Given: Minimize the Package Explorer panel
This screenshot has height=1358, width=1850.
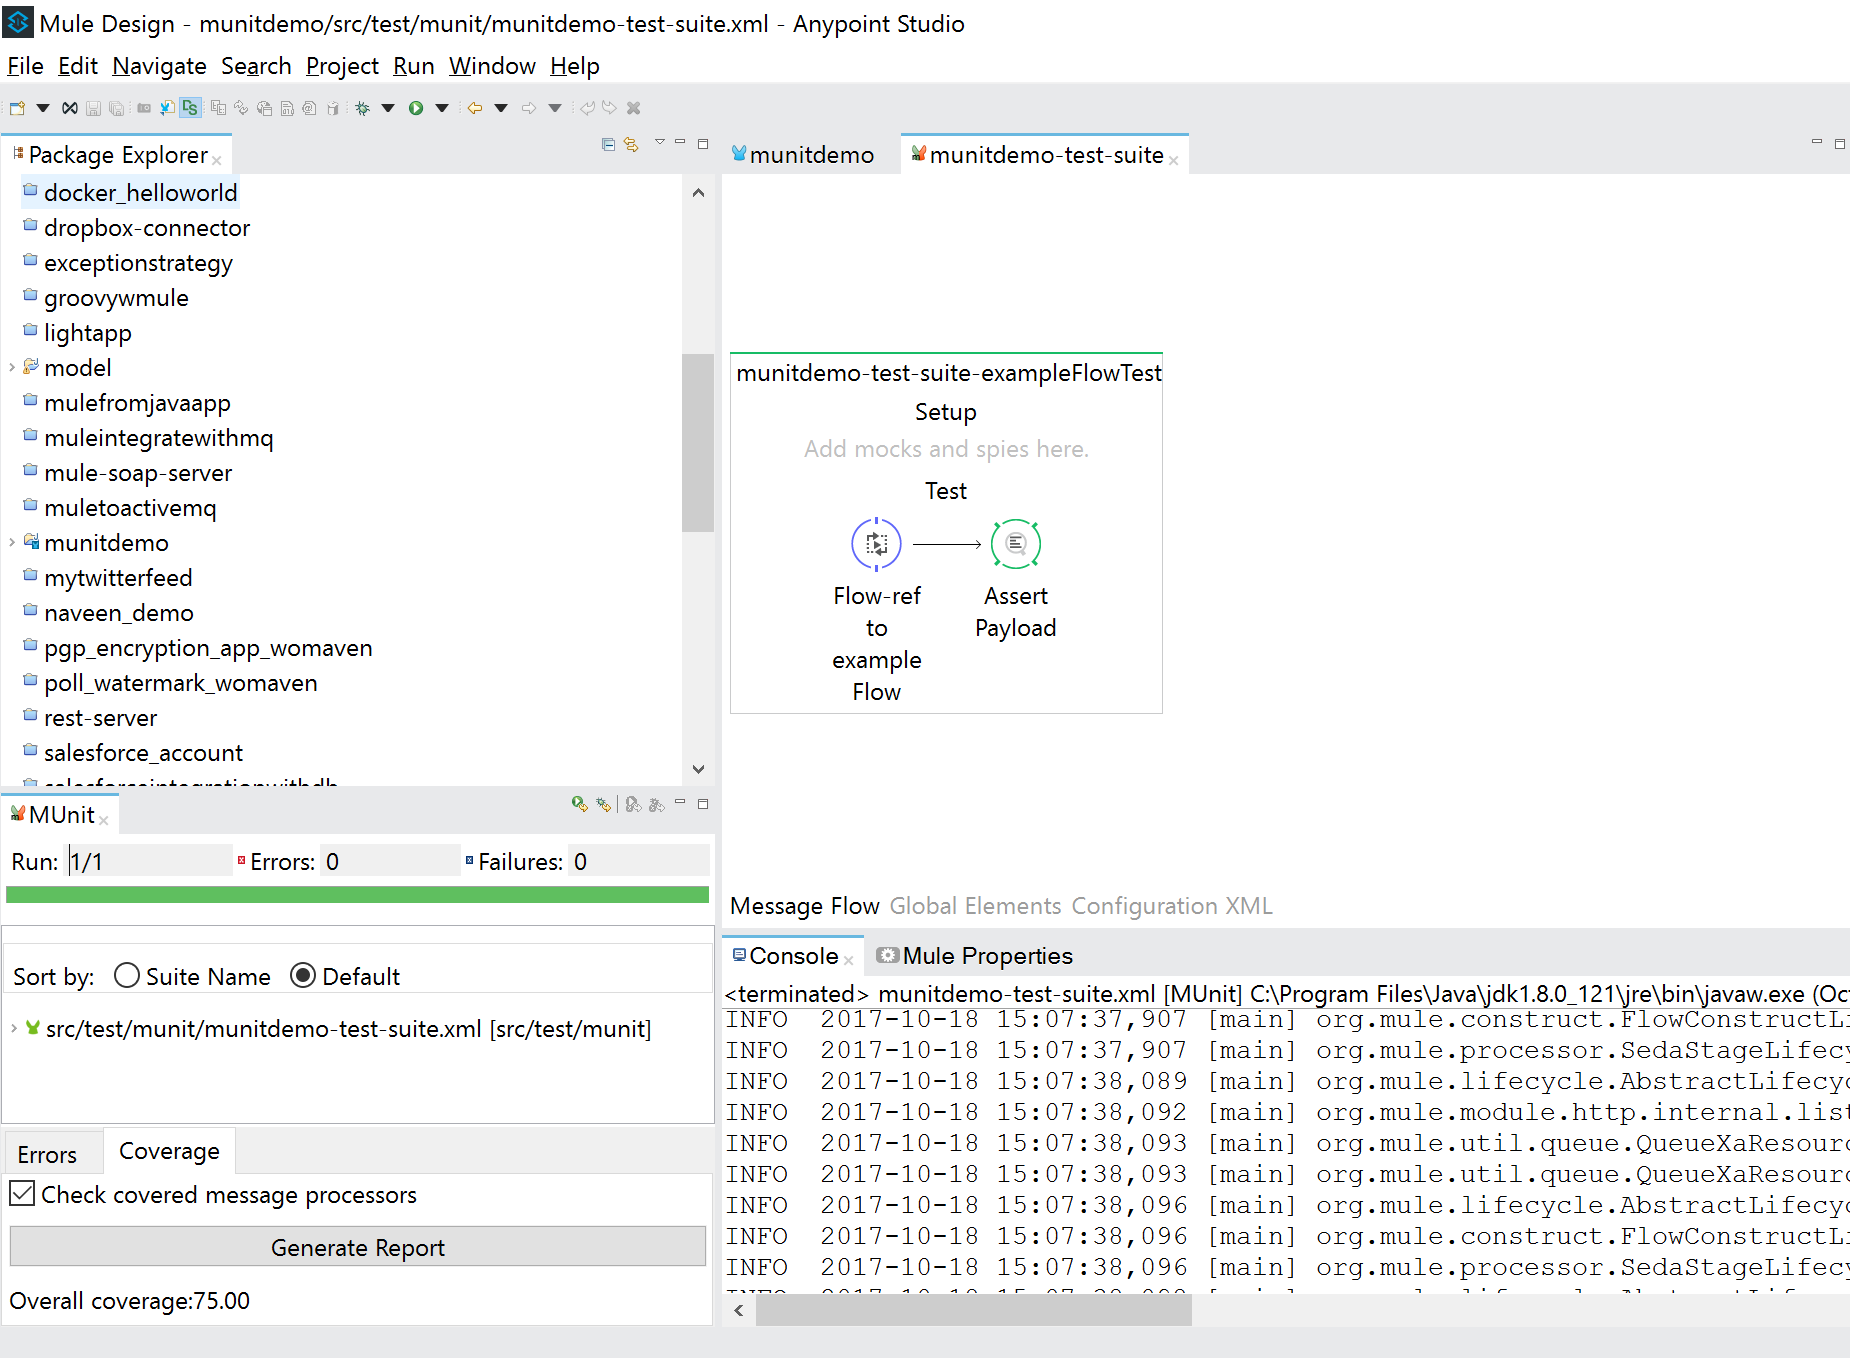Looking at the screenshot, I should (x=680, y=142).
